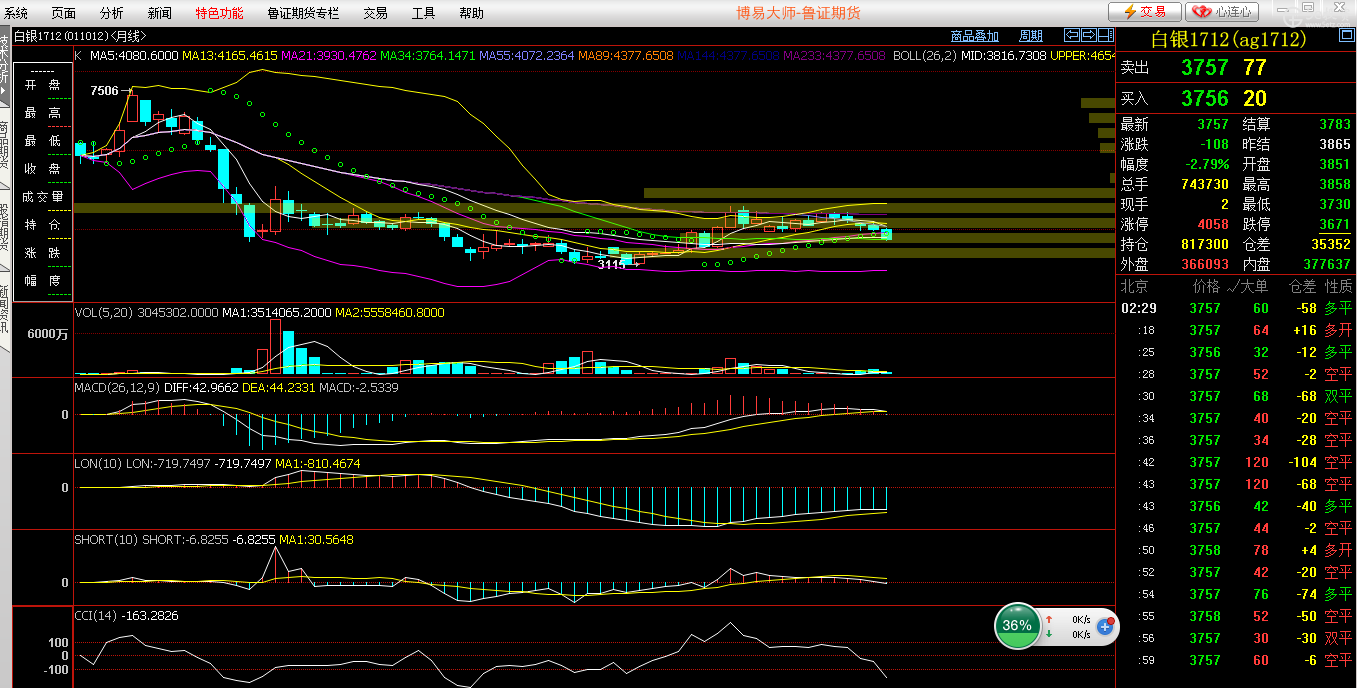The image size is (1357, 688).
Task: Click the 最高 legend row
Action: pyautogui.click(x=42, y=113)
